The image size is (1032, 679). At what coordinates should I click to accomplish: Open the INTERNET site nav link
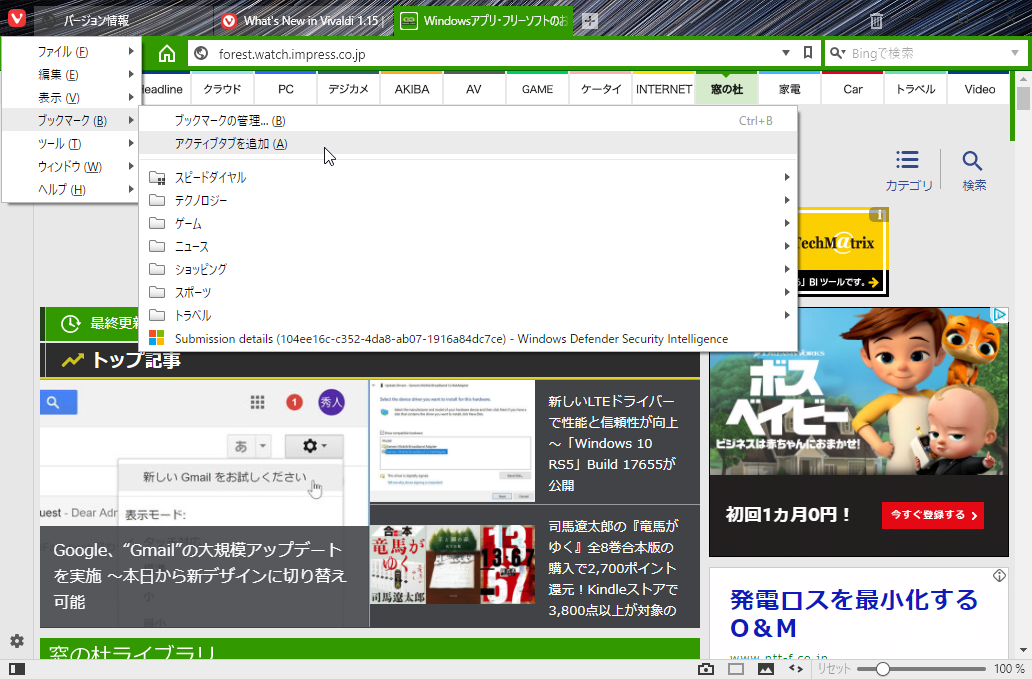click(x=663, y=89)
